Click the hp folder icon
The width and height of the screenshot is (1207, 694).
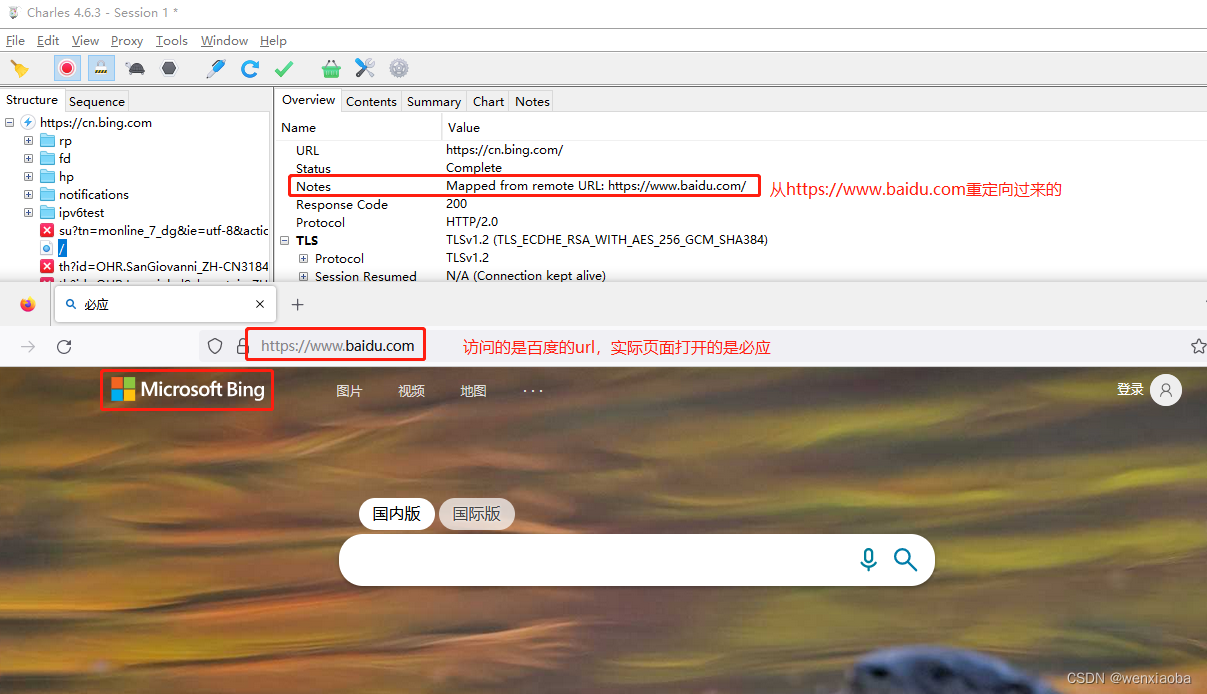point(47,177)
